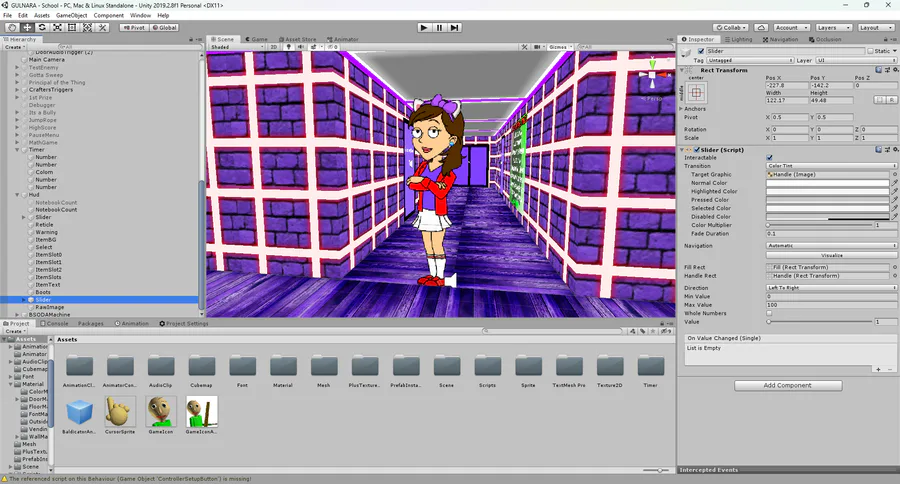900x484 pixels.
Task: Toggle Pivot/Center handle position
Action: [134, 28]
